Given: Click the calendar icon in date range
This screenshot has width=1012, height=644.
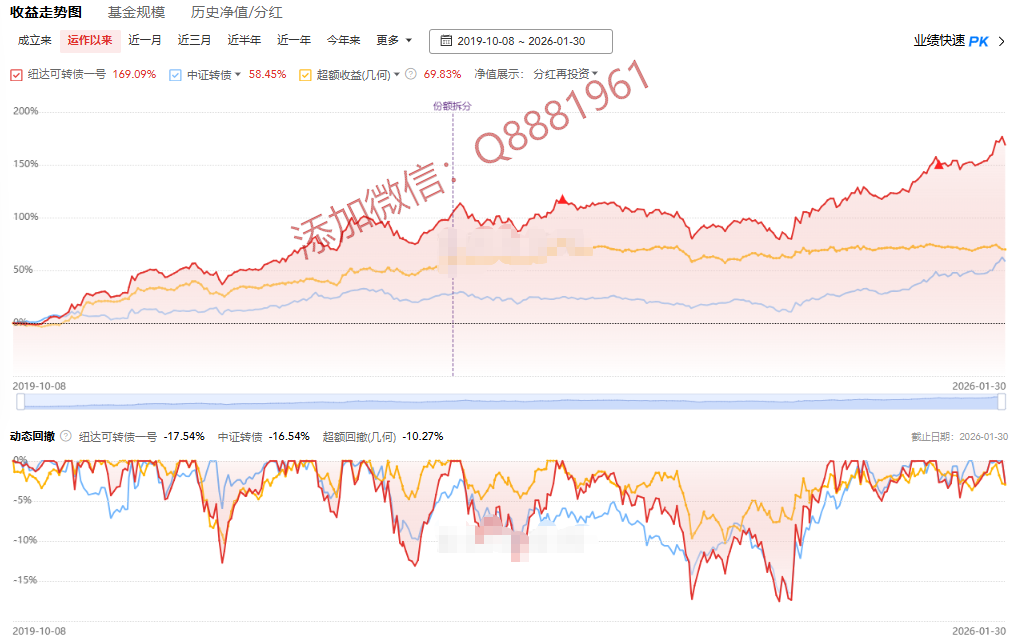Looking at the screenshot, I should coord(446,41).
